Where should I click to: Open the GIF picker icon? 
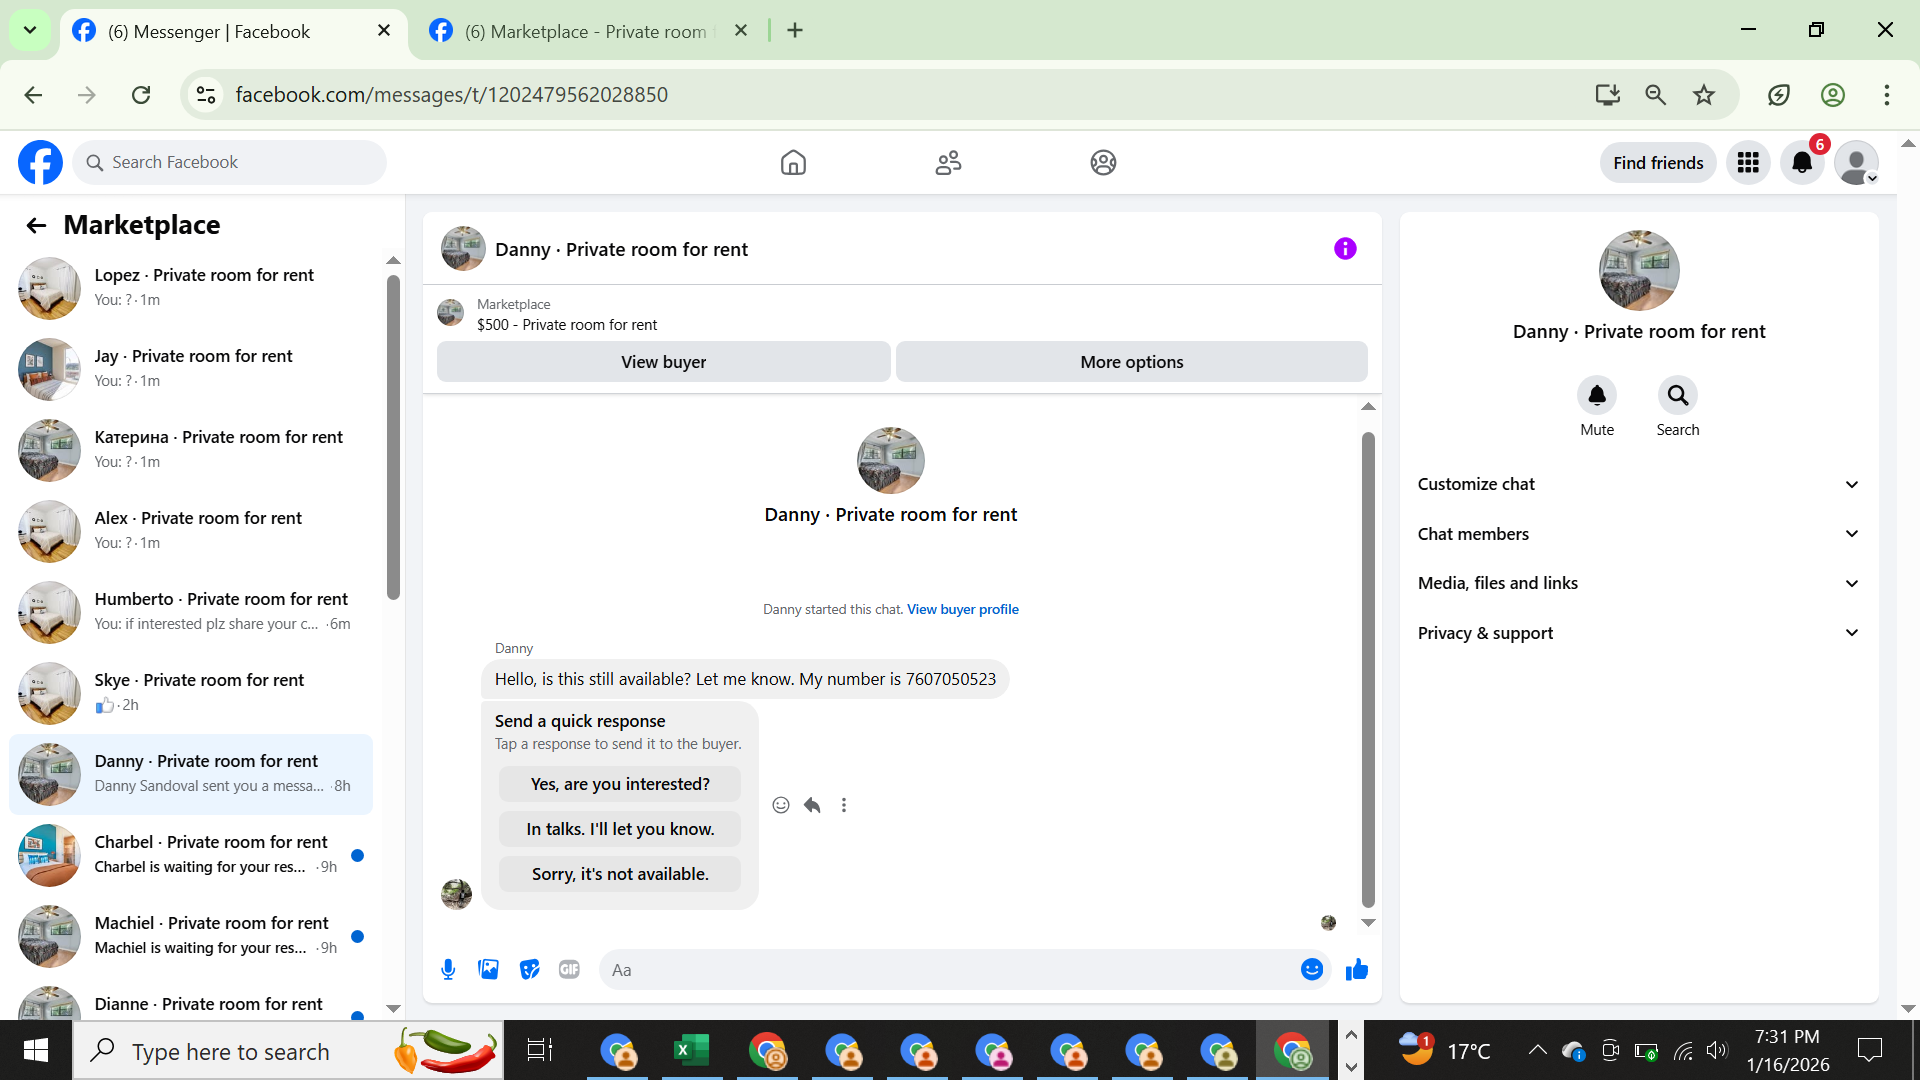point(569,969)
